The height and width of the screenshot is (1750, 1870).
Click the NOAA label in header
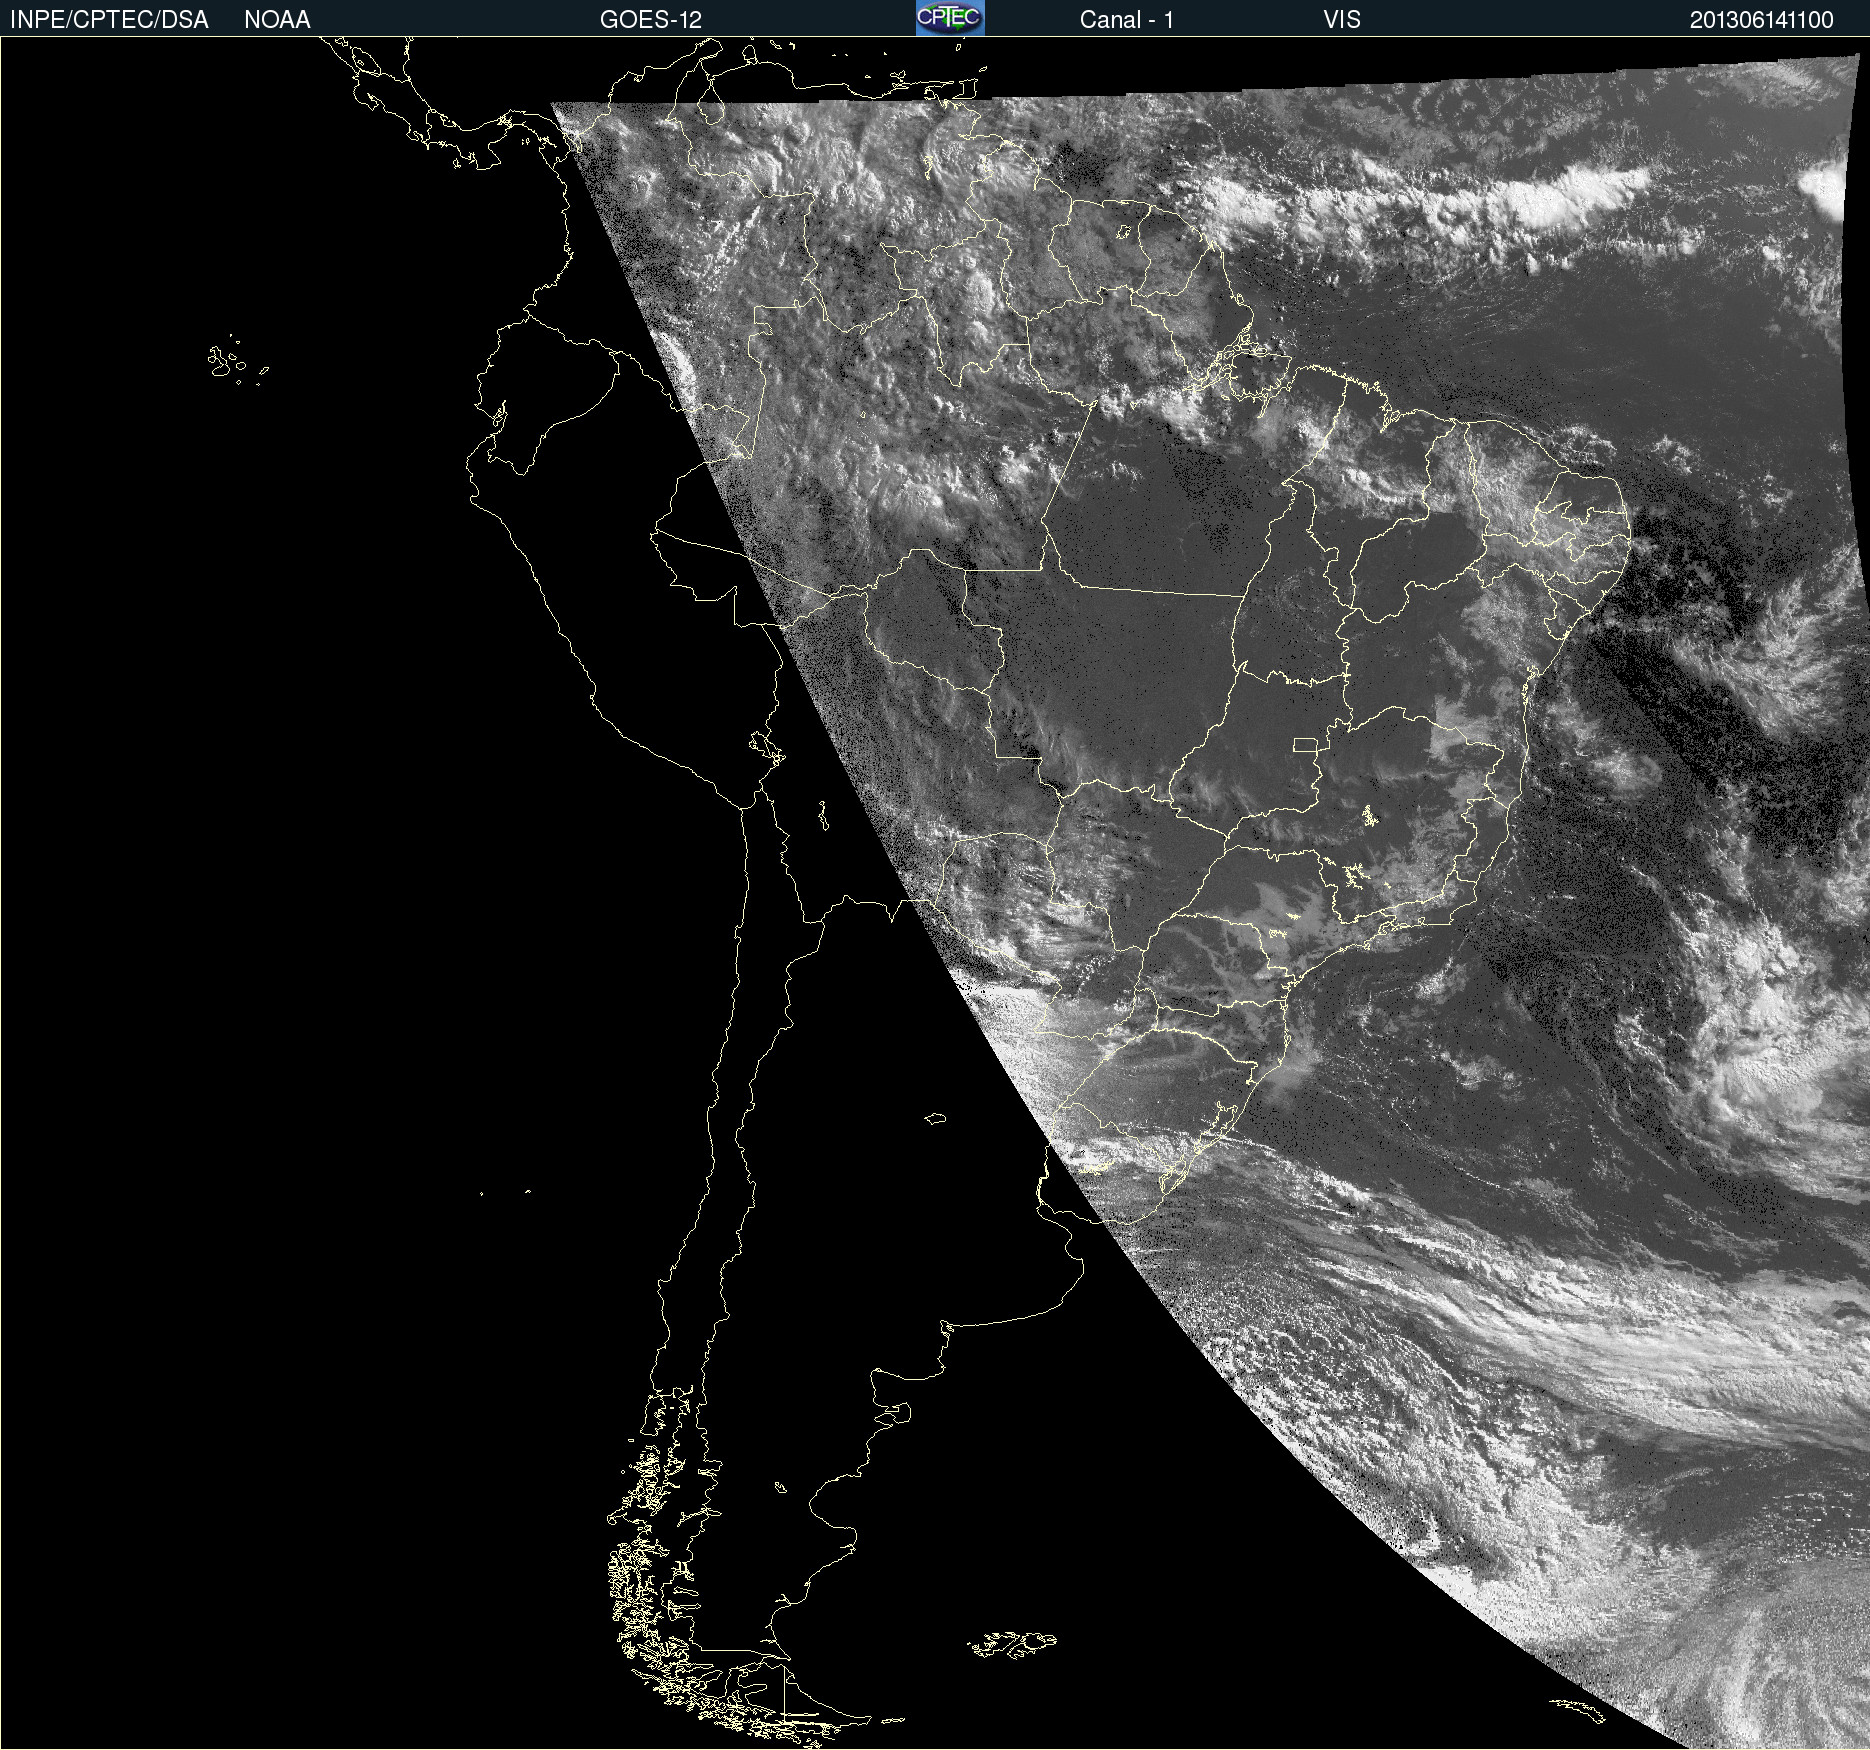(277, 20)
